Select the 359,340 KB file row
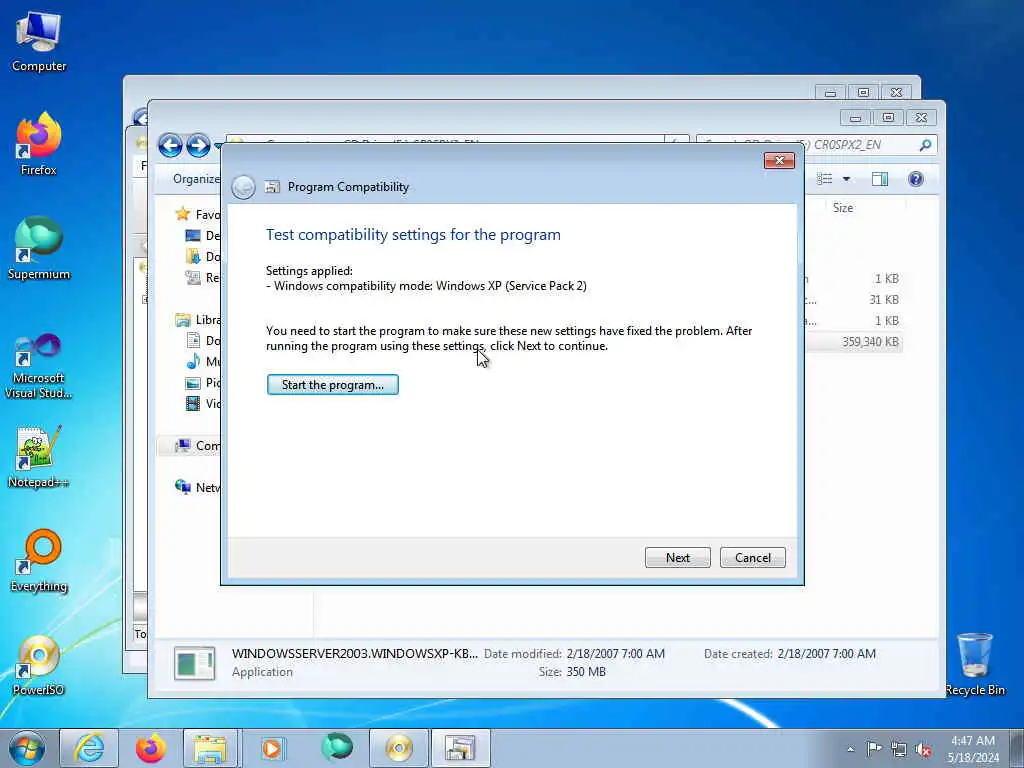 tap(854, 342)
